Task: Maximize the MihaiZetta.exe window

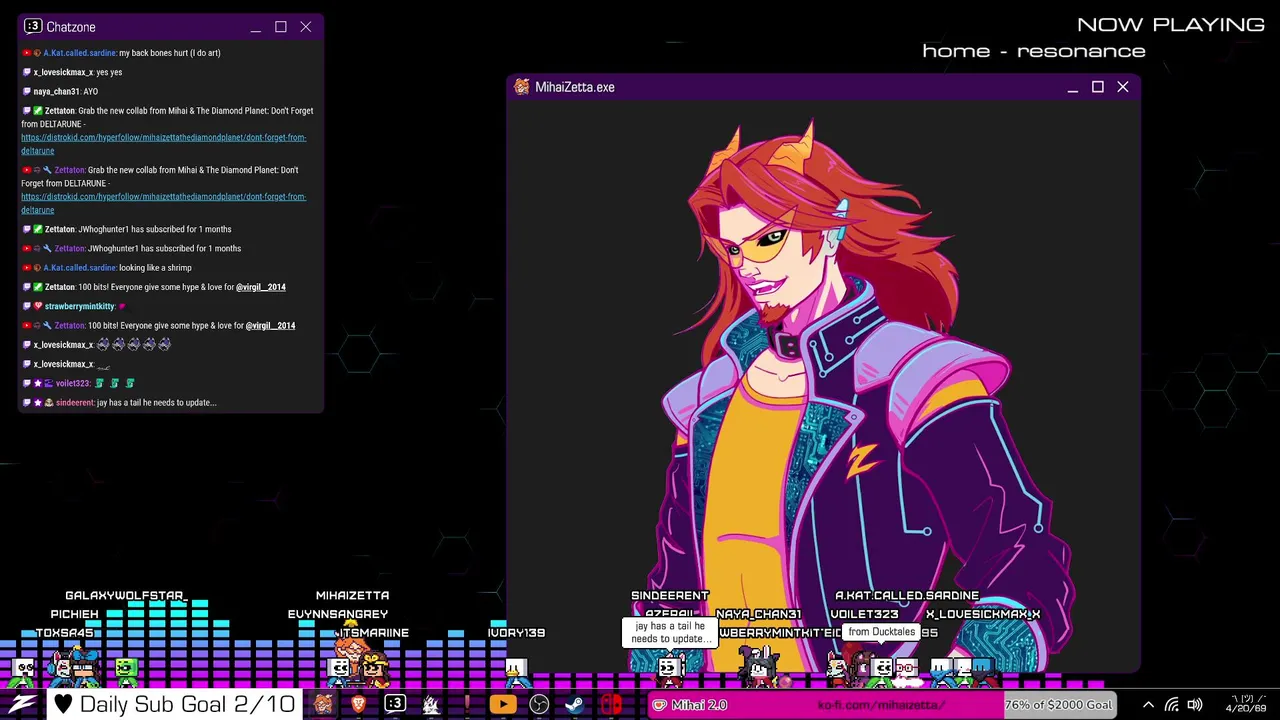Action: [1098, 87]
